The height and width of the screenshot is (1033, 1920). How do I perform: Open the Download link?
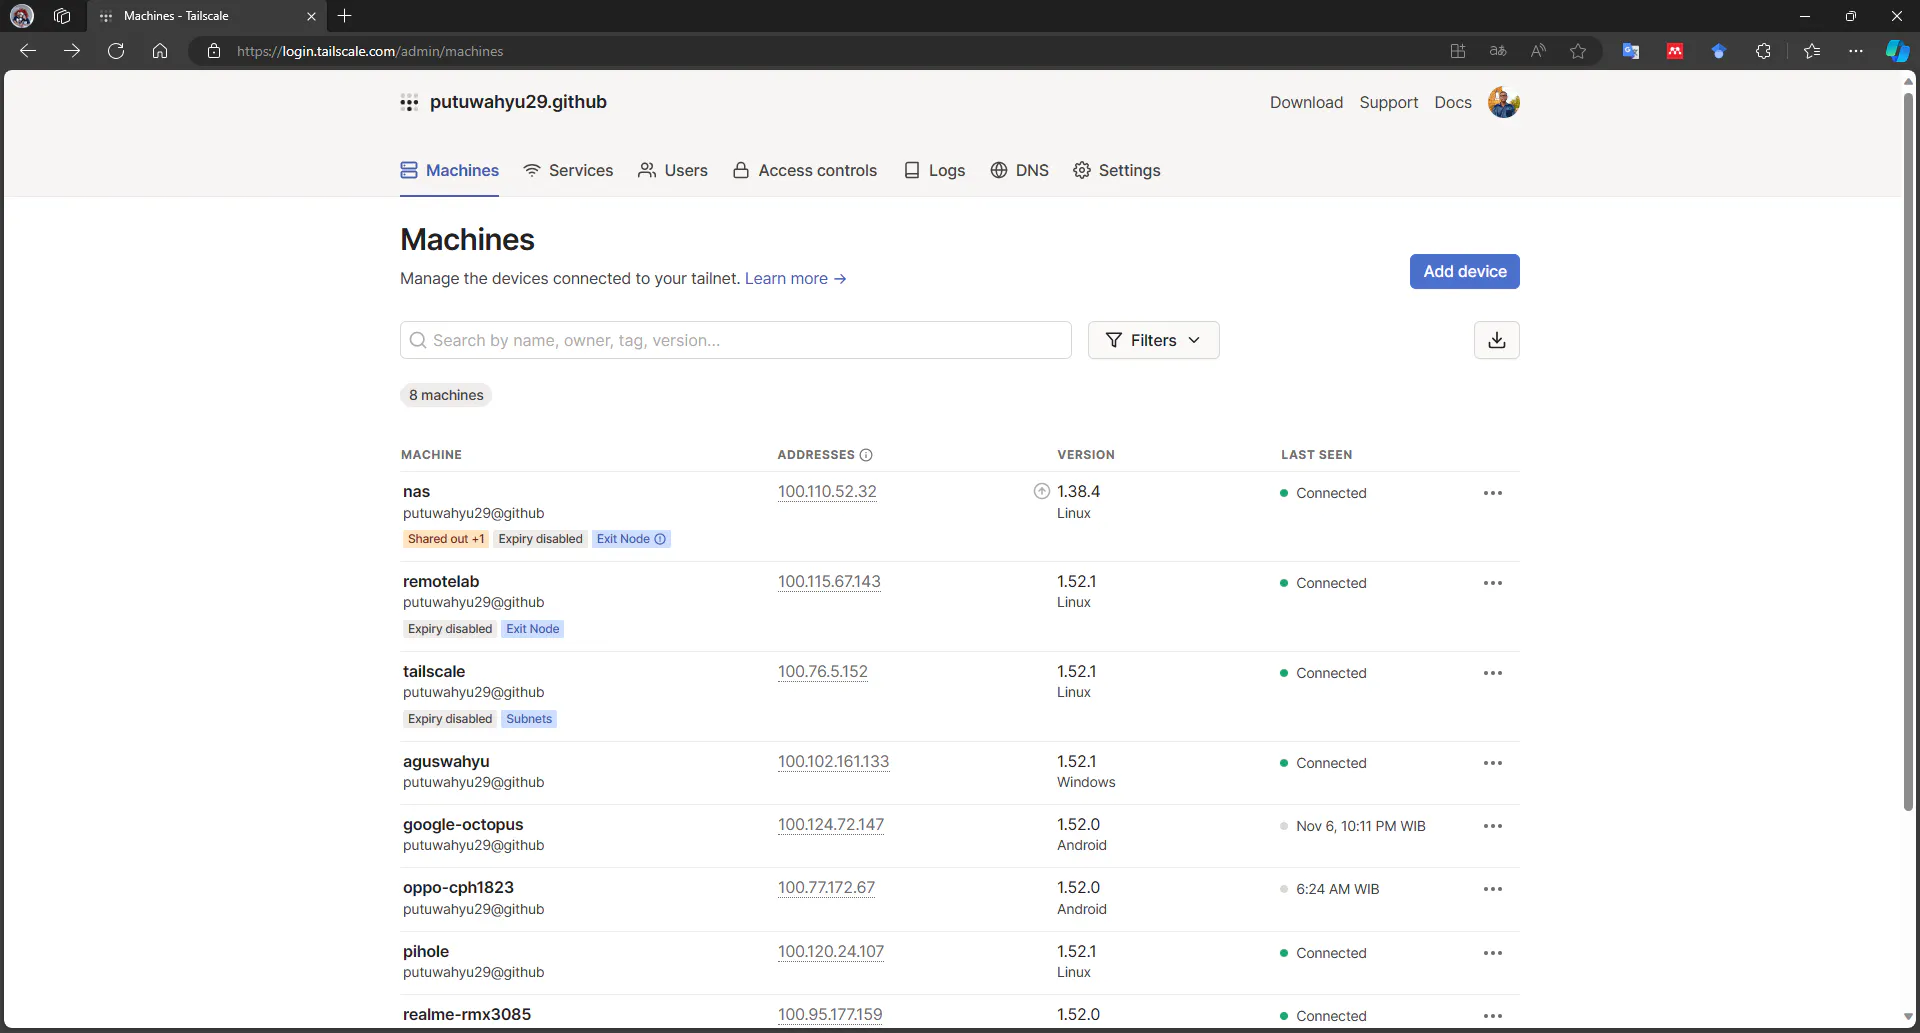click(x=1306, y=102)
